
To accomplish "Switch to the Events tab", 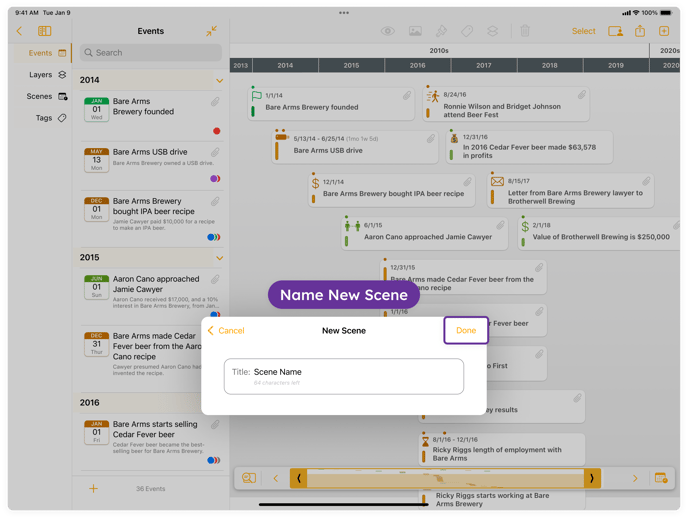I will click(43, 53).
